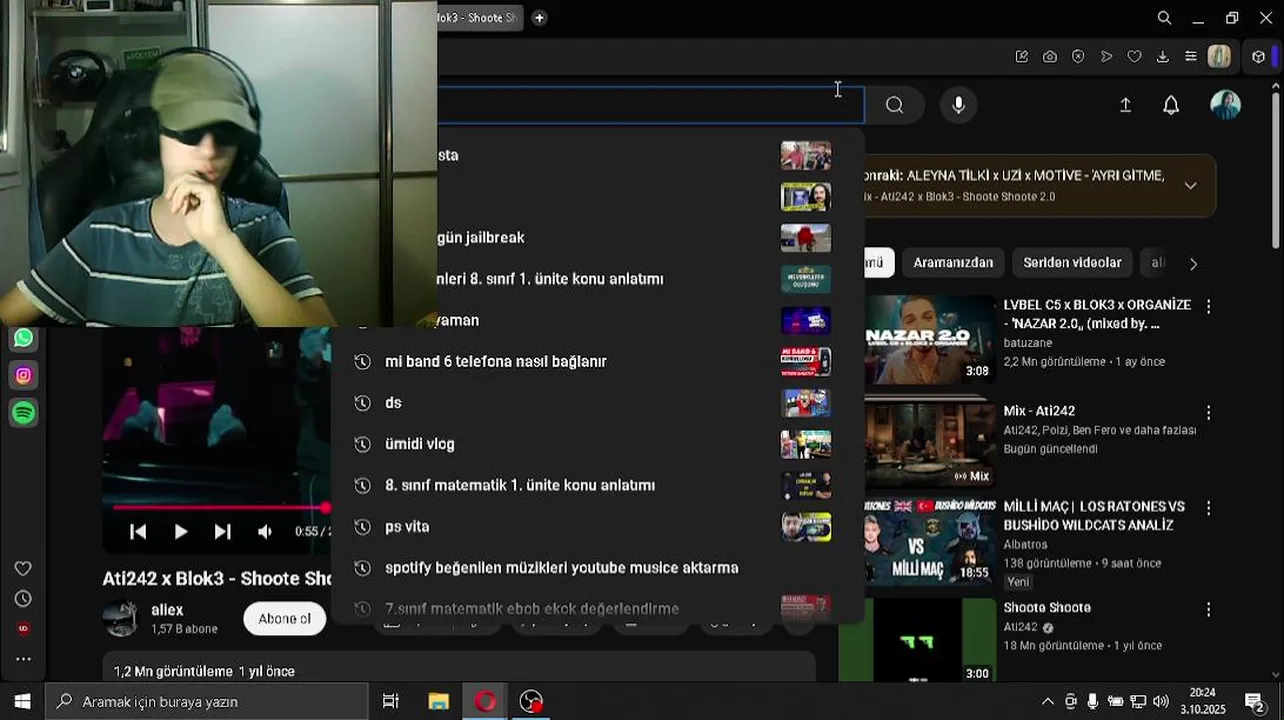This screenshot has height=720, width=1284.
Task: Open options for Shoote Shoote video
Action: tap(1208, 609)
